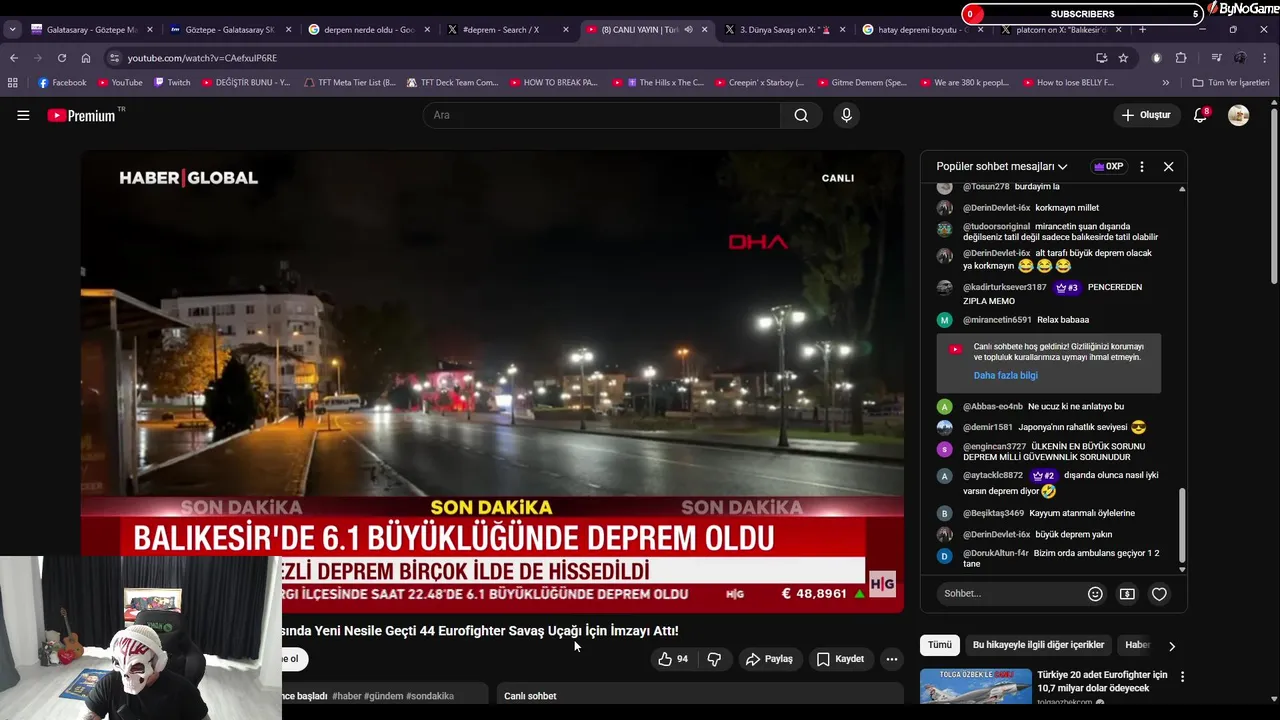
Task: Open the 0XP chat points badge
Action: click(1109, 167)
